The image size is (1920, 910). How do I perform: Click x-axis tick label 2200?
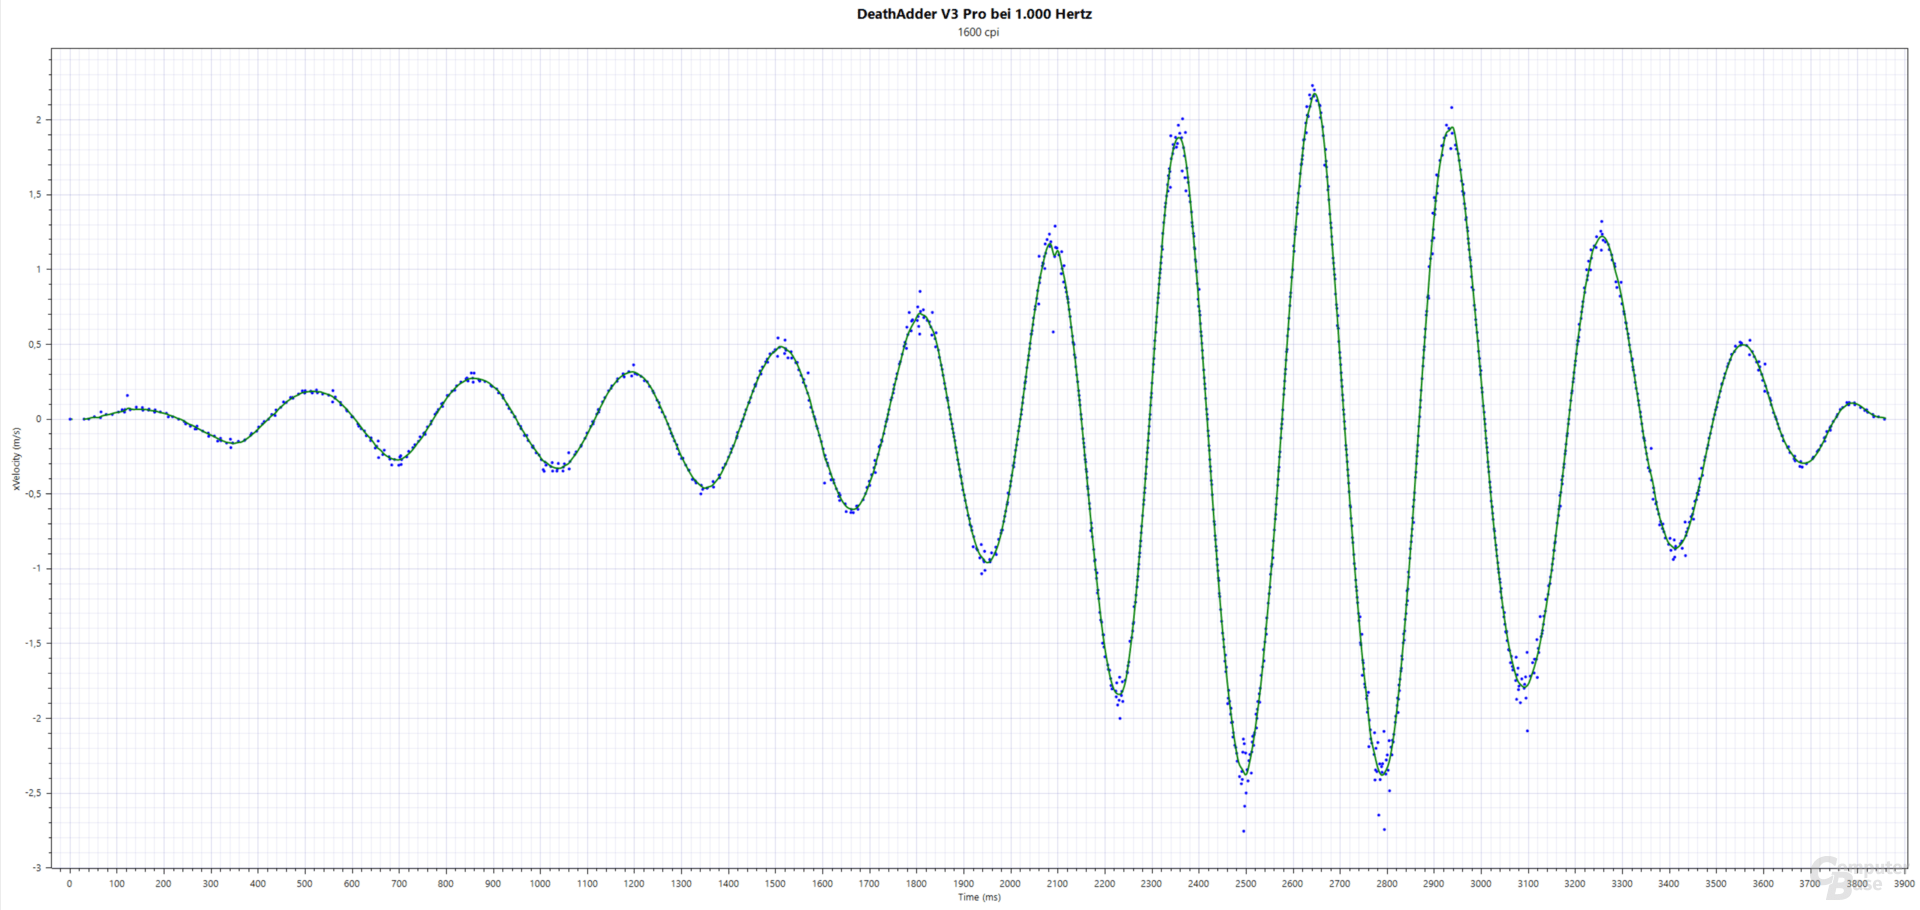pos(1104,883)
